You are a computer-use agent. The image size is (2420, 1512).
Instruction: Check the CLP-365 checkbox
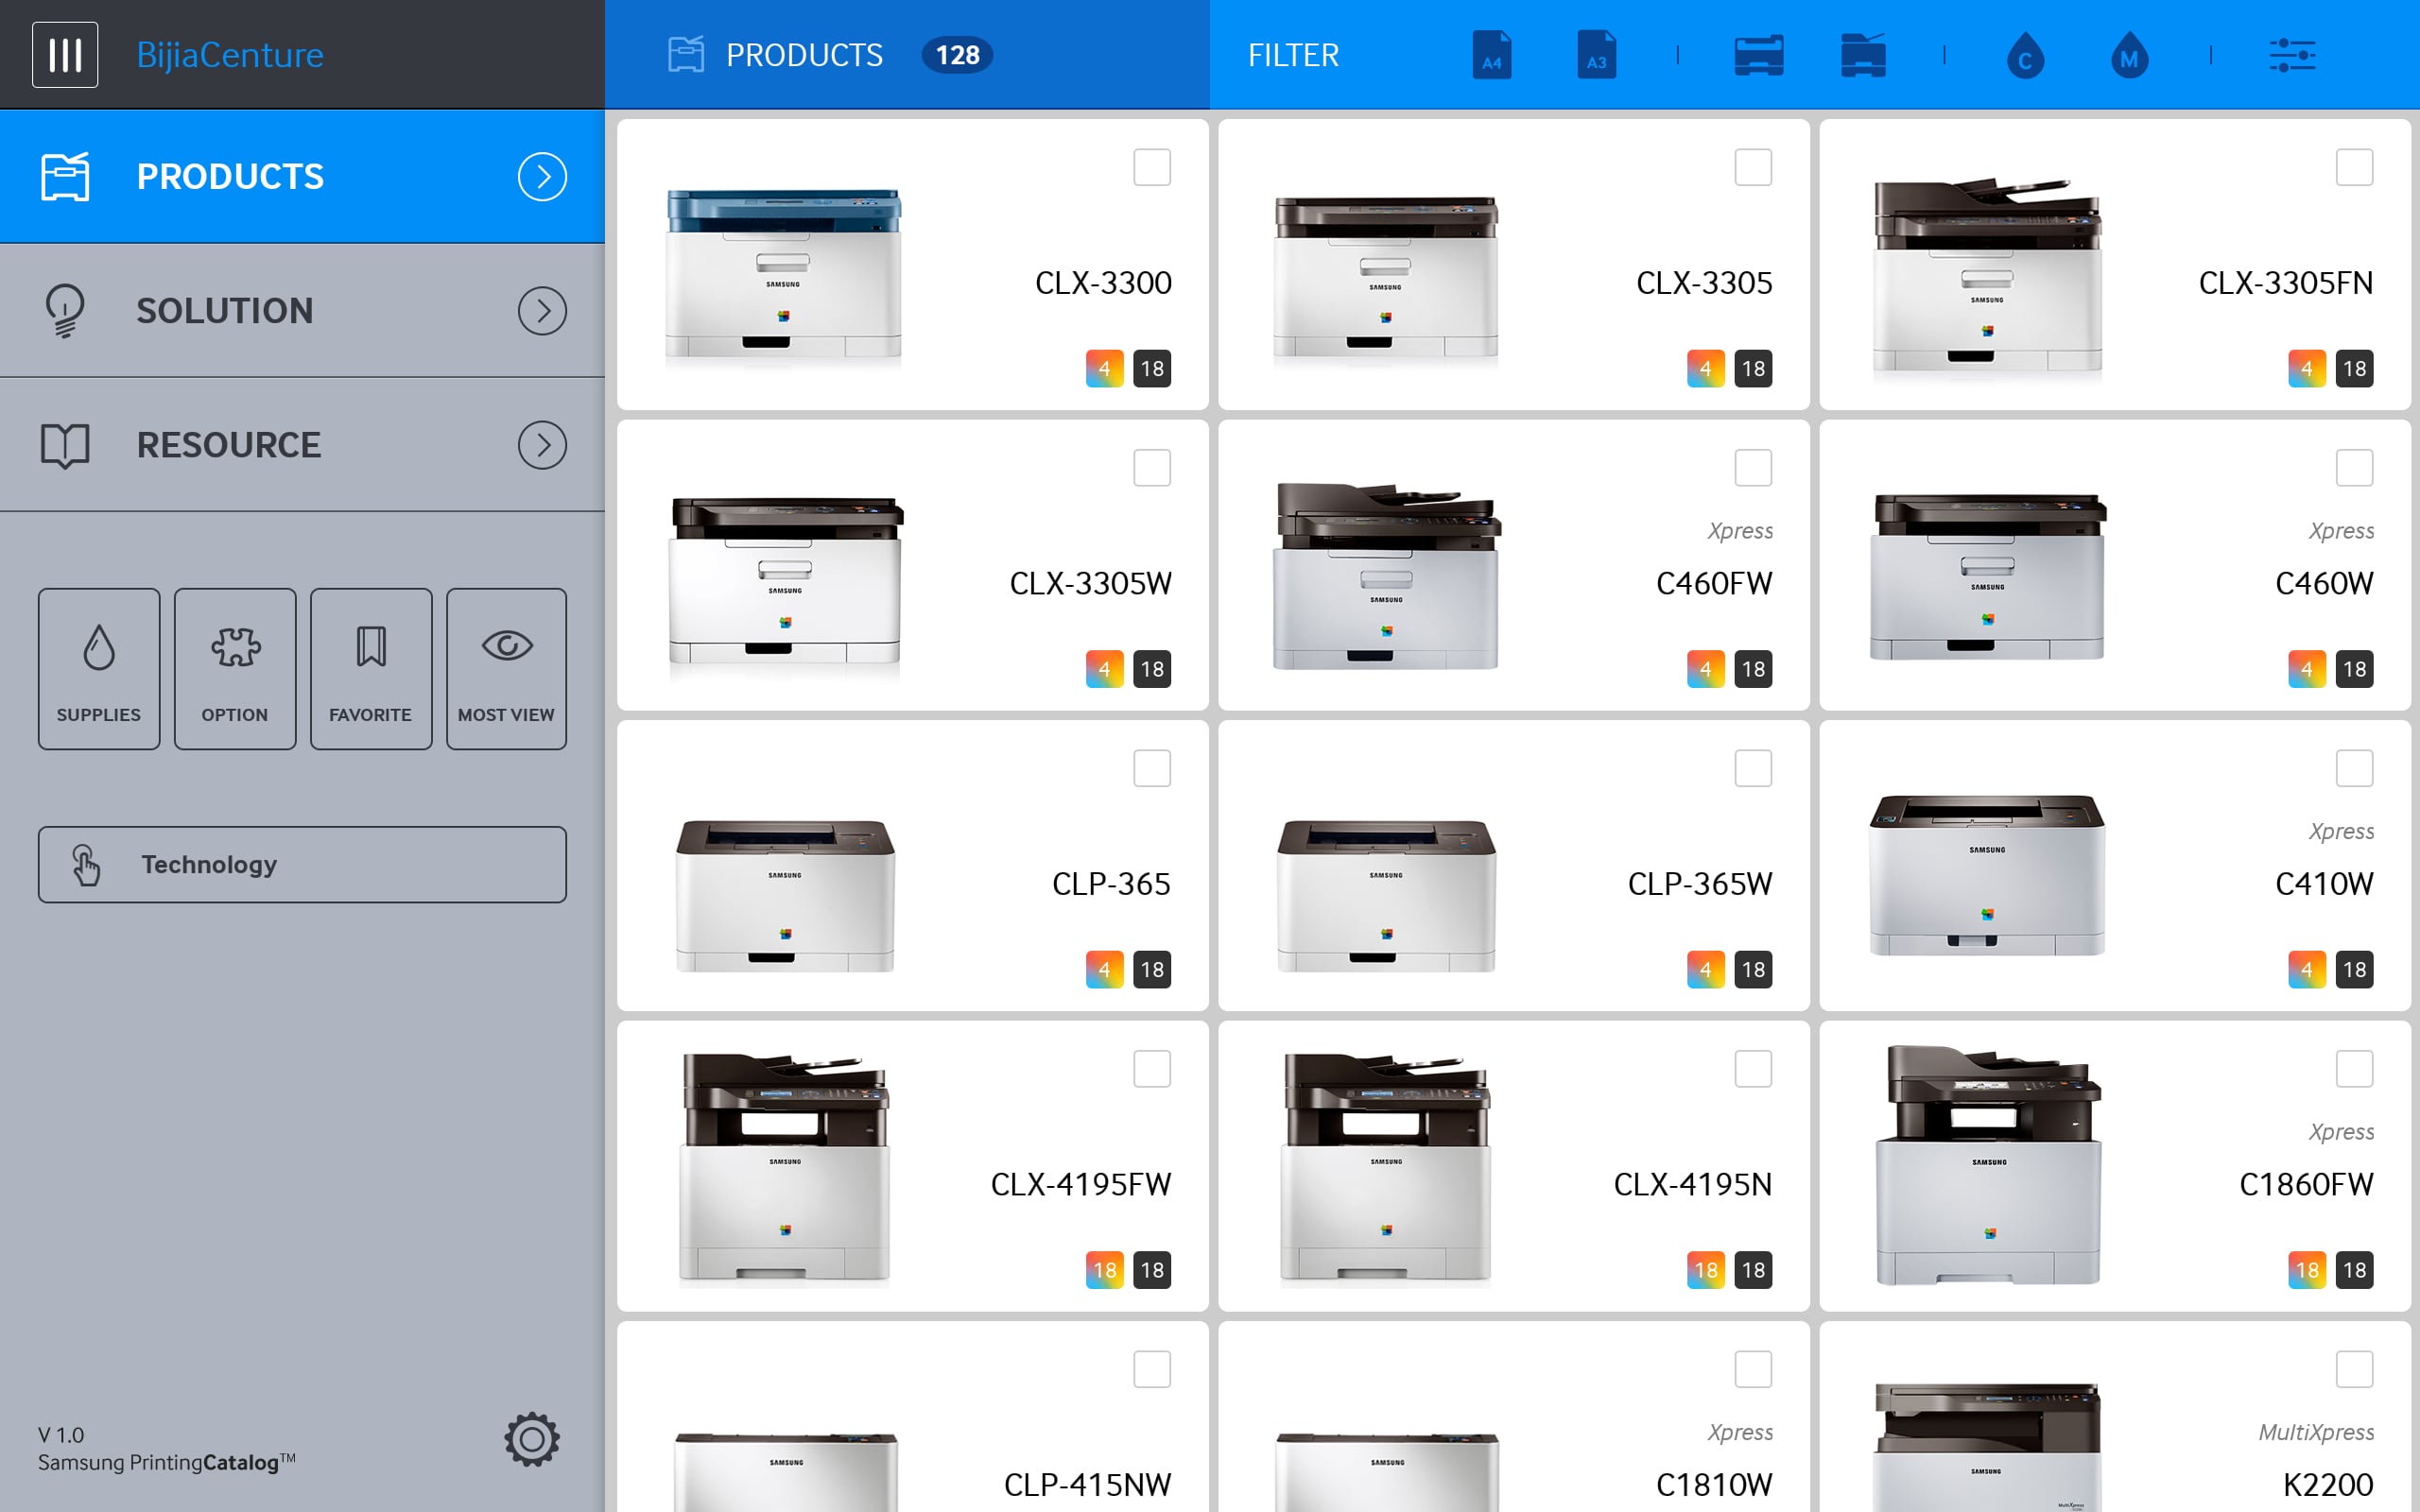pos(1152,768)
